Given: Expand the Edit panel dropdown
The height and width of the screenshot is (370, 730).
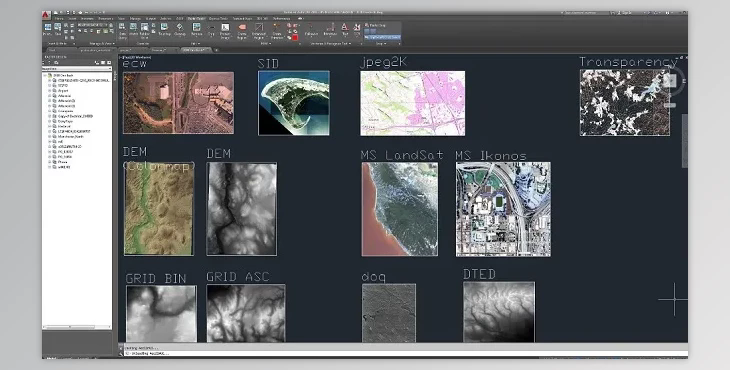Looking at the screenshot, I should point(196,44).
